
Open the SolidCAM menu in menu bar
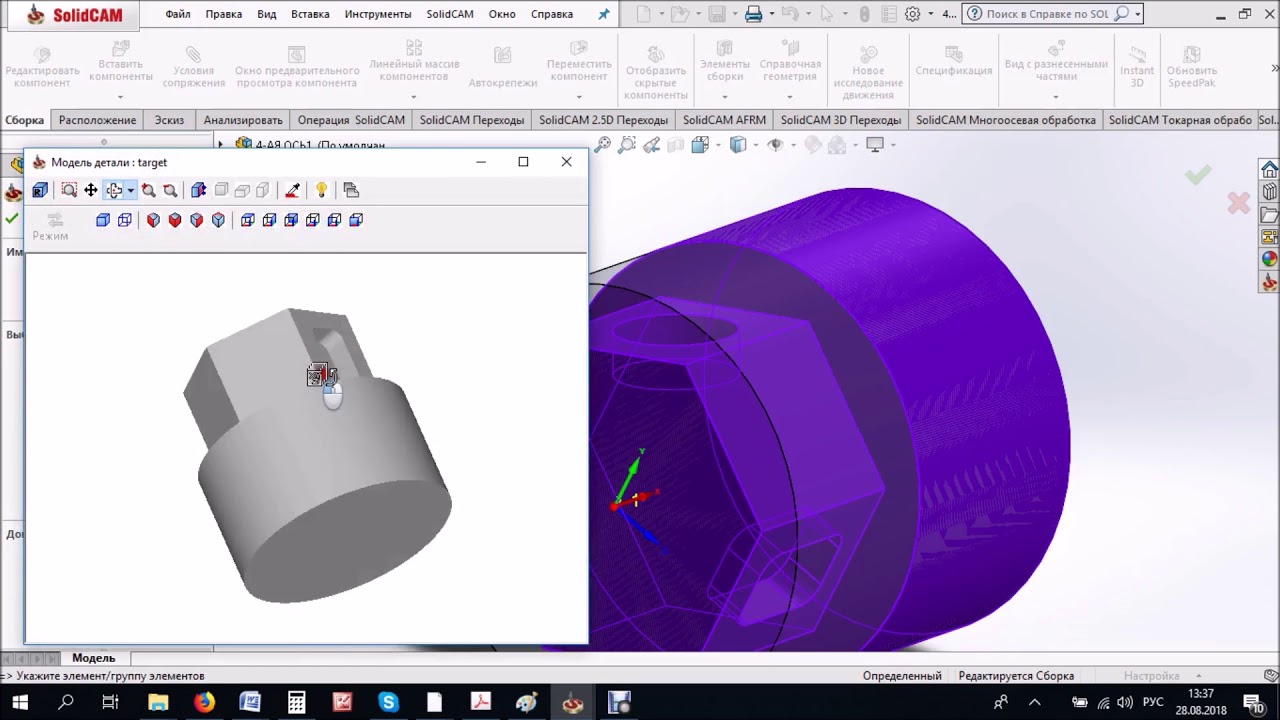450,14
